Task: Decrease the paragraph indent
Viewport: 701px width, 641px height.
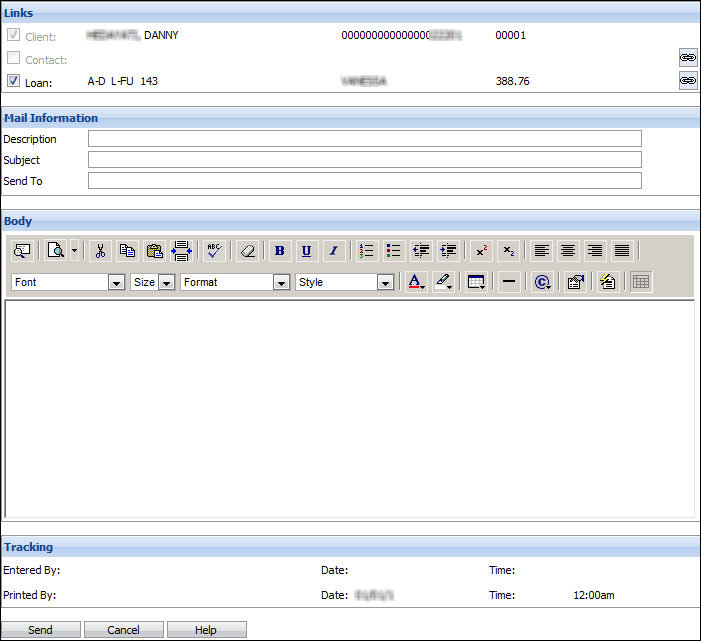Action: pos(421,251)
